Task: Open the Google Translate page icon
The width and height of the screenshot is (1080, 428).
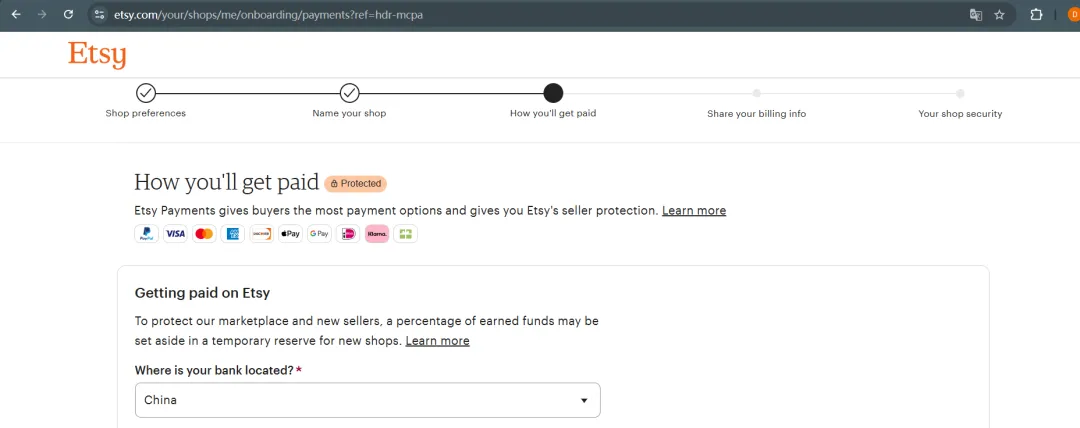Action: 975,15
